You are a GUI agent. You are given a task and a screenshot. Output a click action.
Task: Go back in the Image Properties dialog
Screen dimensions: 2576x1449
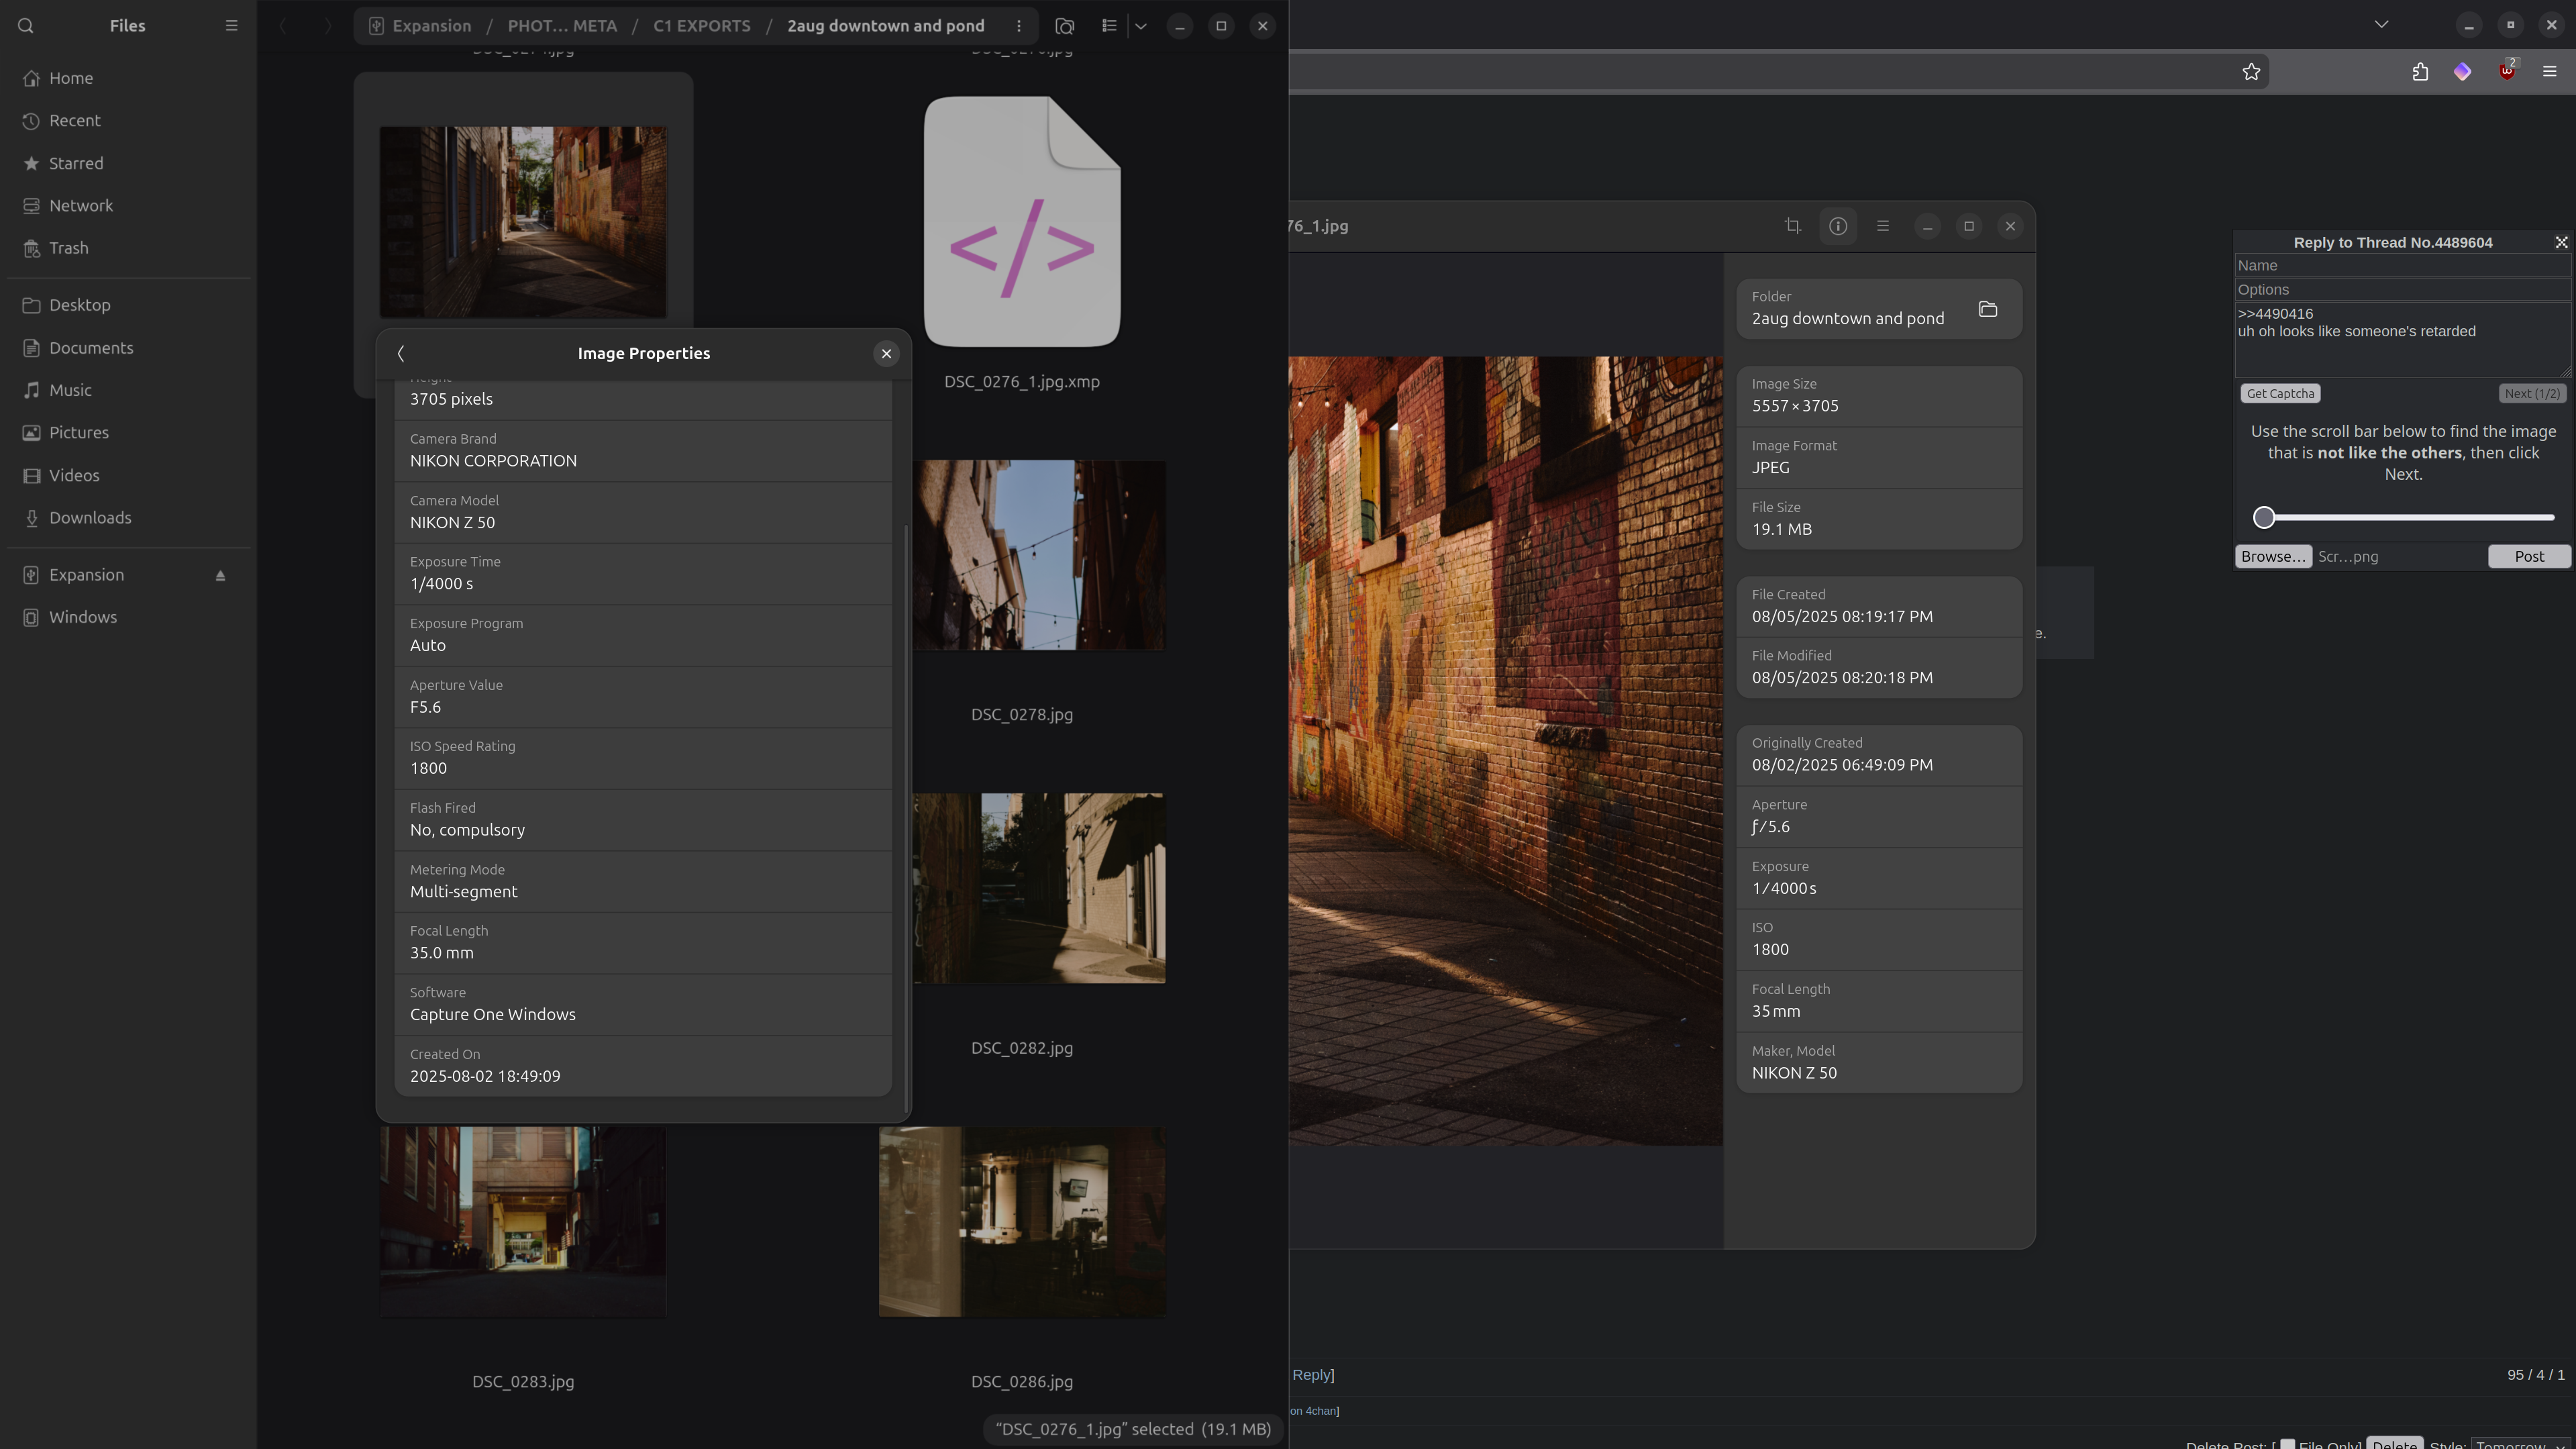[401, 354]
